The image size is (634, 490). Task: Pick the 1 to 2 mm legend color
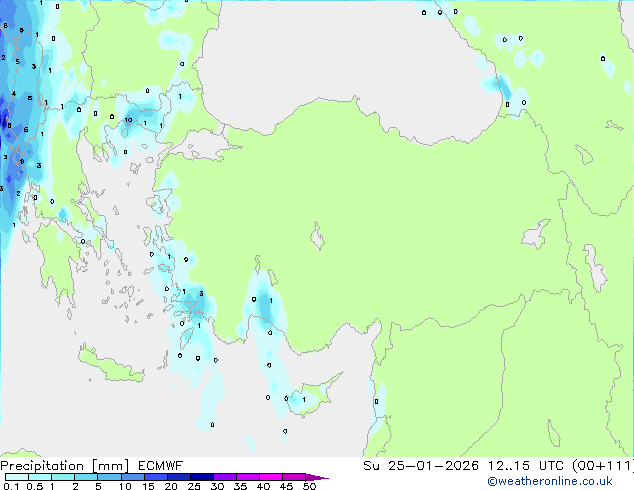pyautogui.click(x=63, y=477)
